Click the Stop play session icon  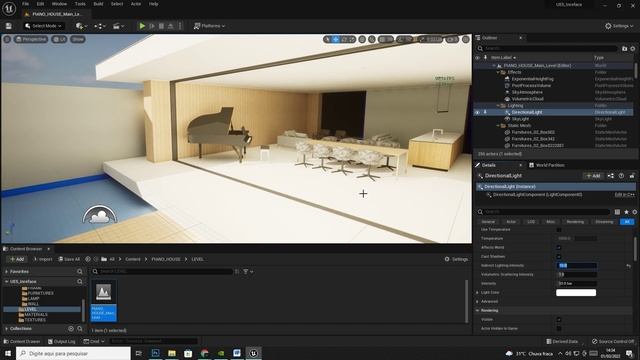point(161,26)
